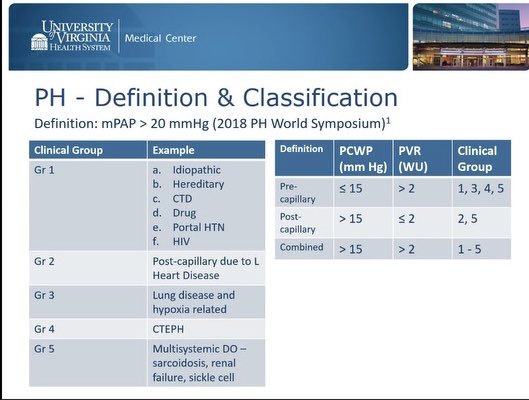Click the Combined row label
Viewport: 529px width, 400px height.
click(301, 247)
